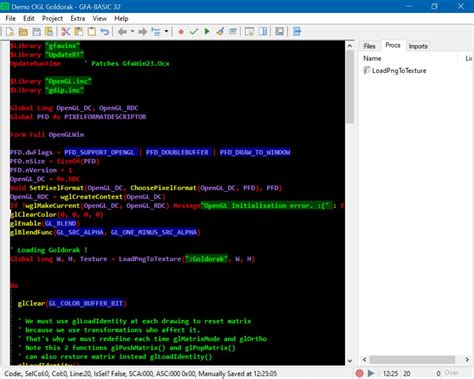This screenshot has height=379, width=474.
Task: Toggle a breakpoint with the red dot icon
Action: (x=181, y=32)
